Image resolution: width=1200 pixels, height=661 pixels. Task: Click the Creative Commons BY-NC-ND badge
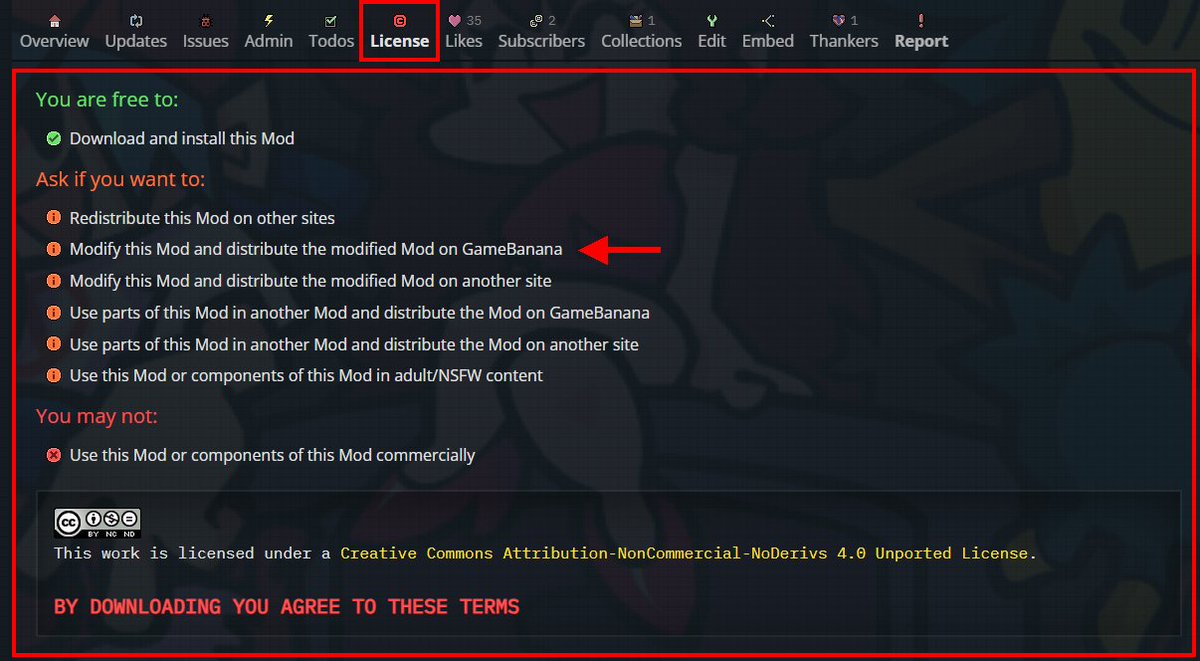tap(97, 522)
